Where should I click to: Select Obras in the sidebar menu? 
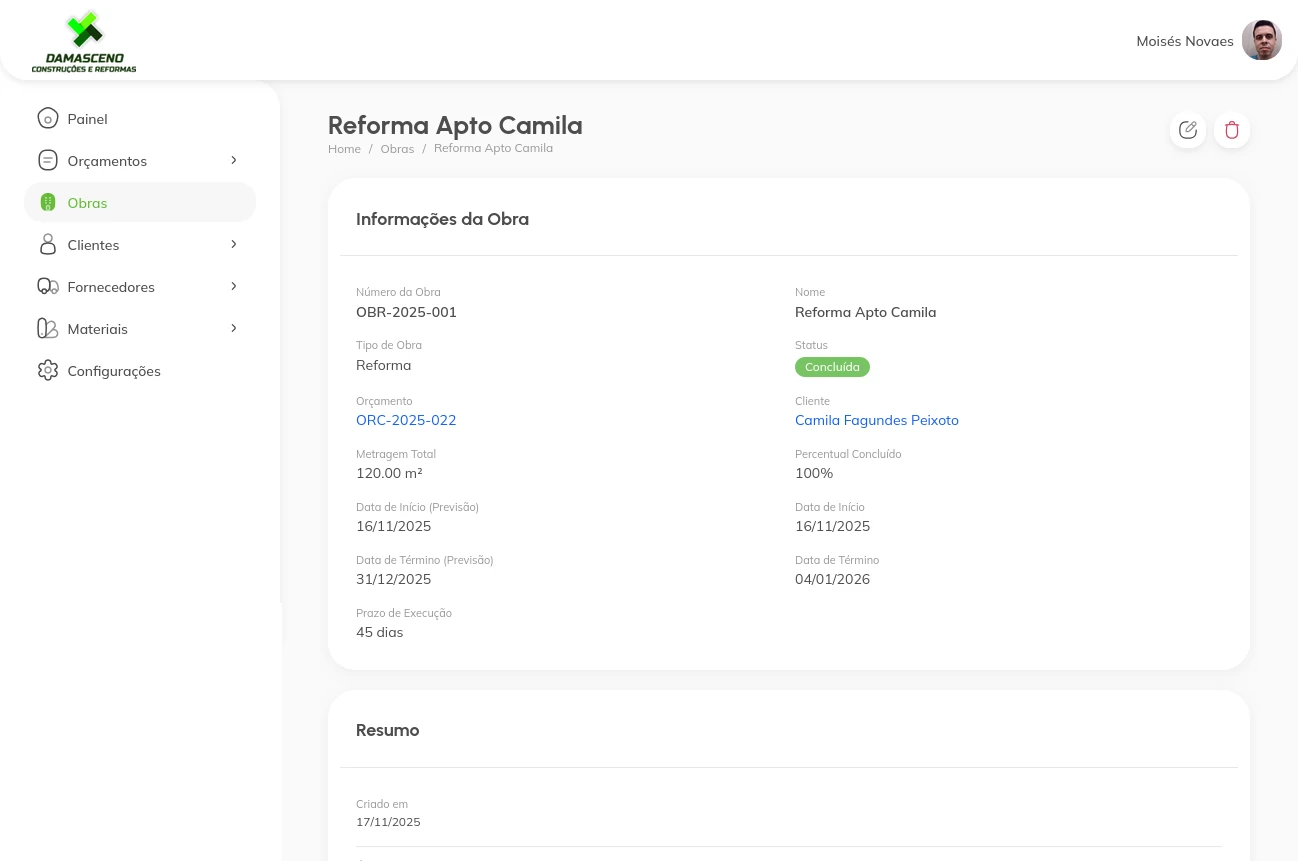click(x=88, y=203)
